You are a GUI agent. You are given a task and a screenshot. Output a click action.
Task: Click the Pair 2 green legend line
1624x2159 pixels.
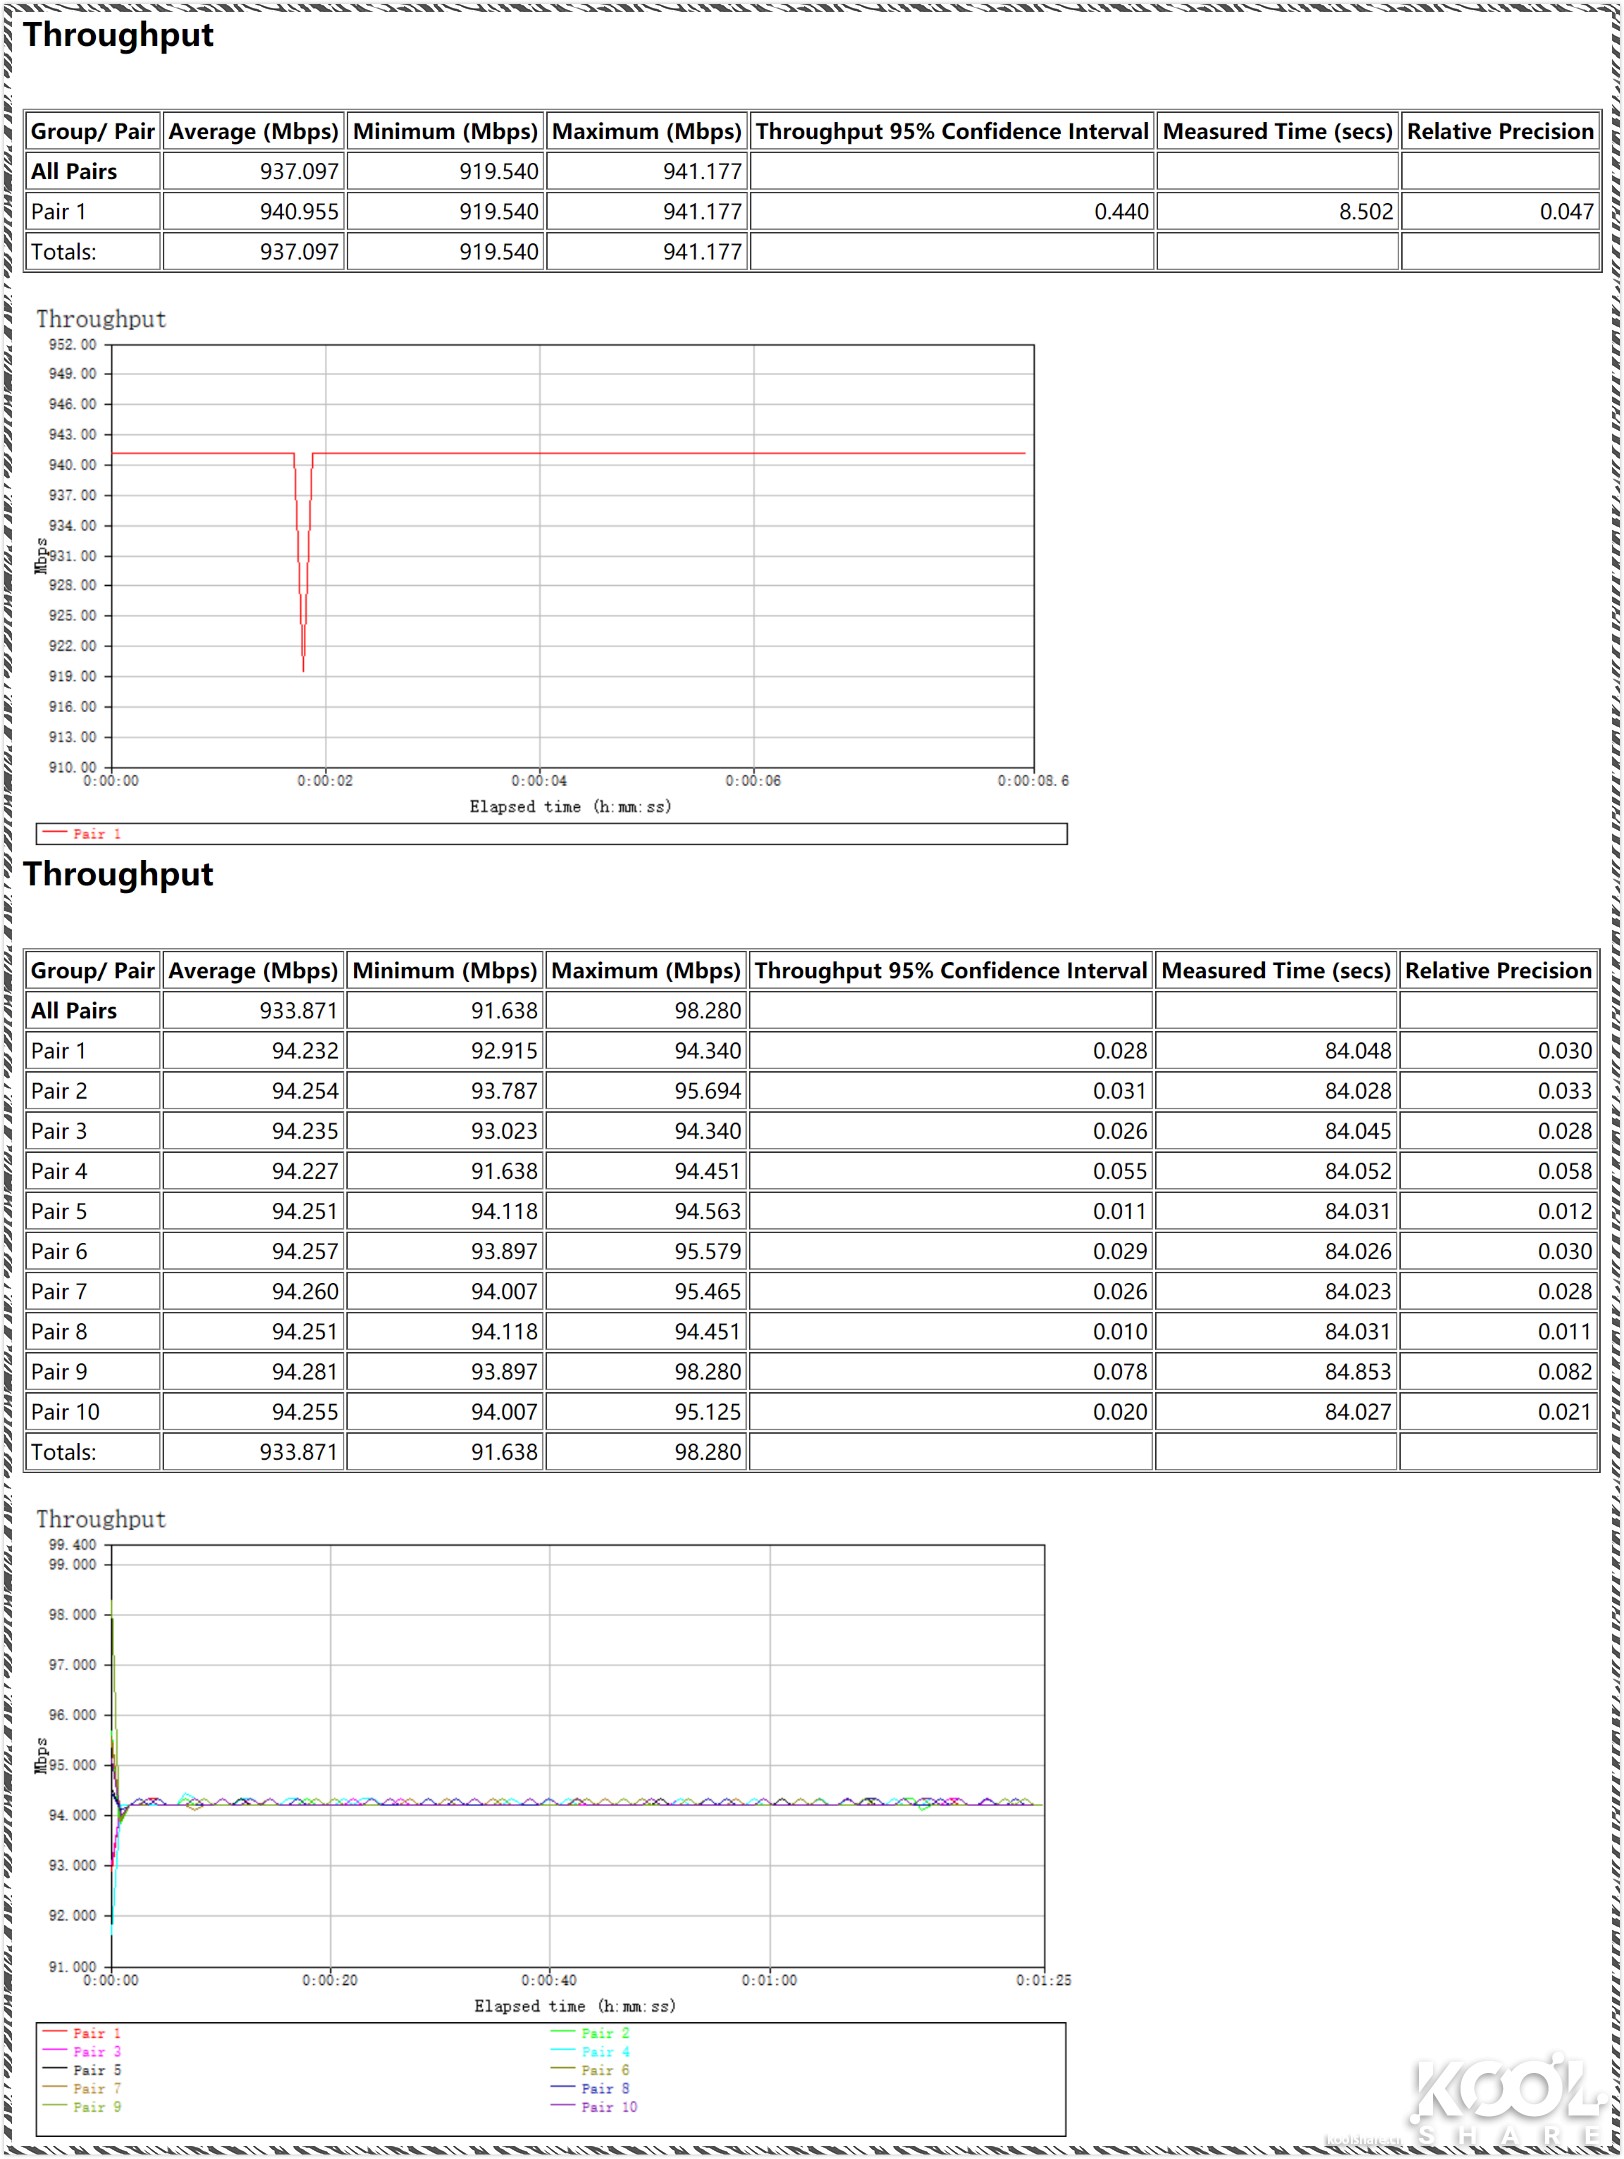coord(563,2033)
